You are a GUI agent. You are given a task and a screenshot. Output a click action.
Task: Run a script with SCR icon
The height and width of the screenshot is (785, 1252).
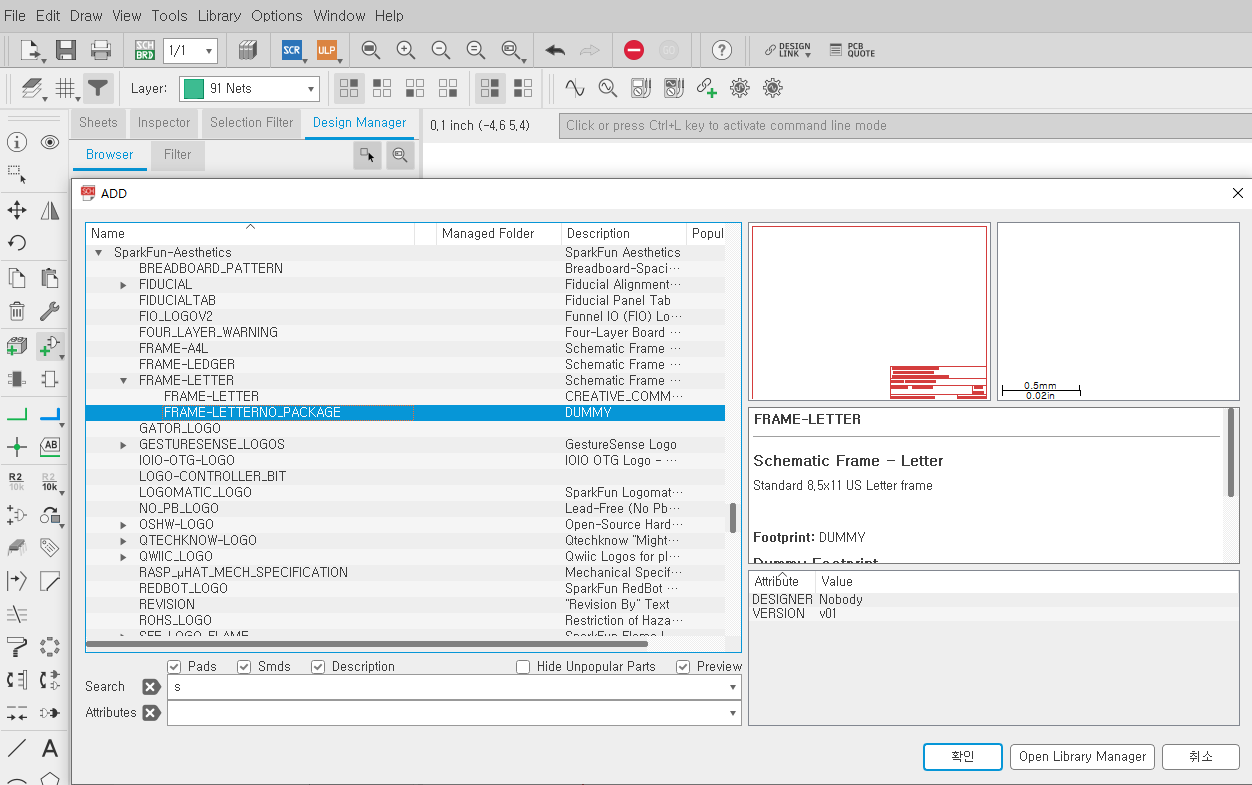[x=292, y=50]
